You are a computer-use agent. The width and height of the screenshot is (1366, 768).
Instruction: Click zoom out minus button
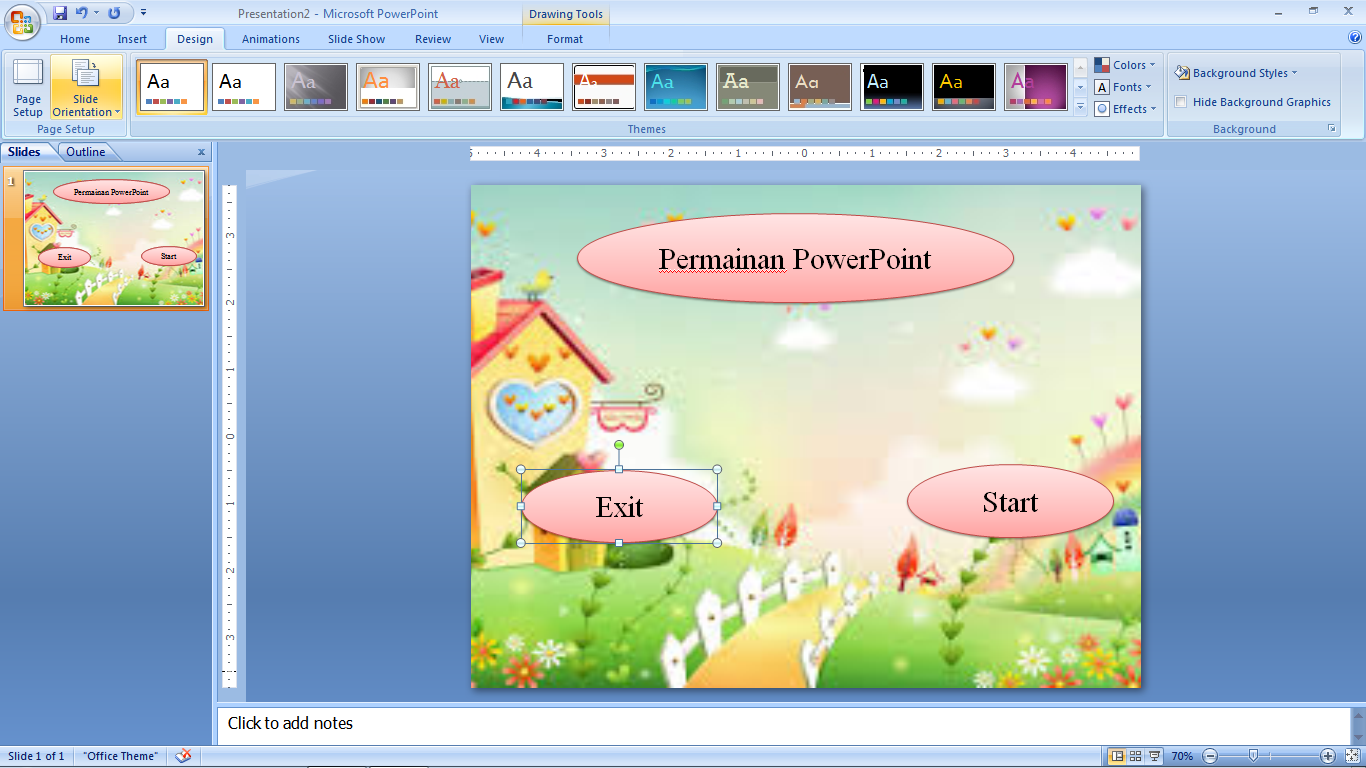pos(1209,756)
